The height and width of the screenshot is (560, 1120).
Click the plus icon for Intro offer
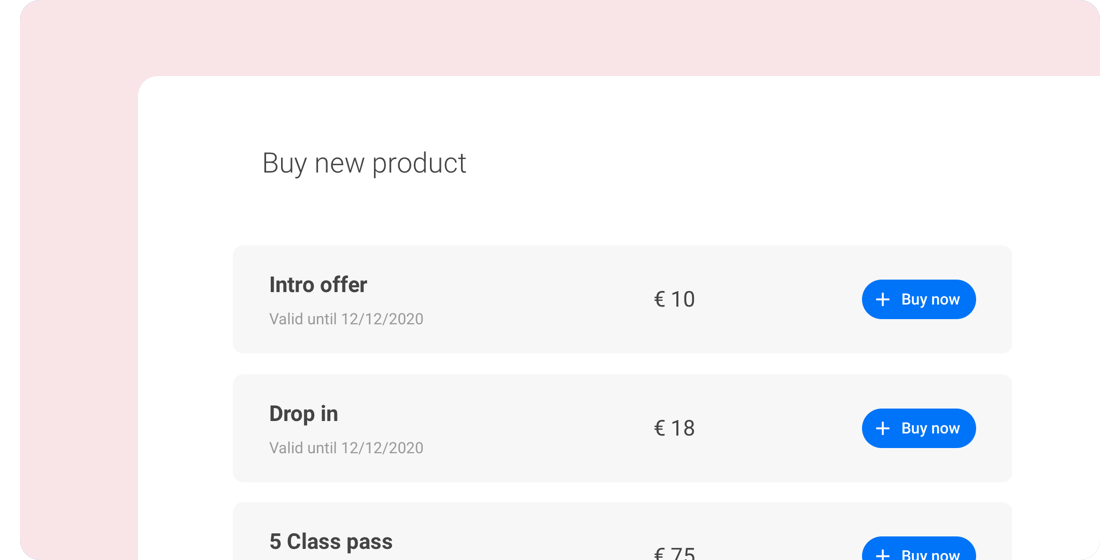click(882, 300)
